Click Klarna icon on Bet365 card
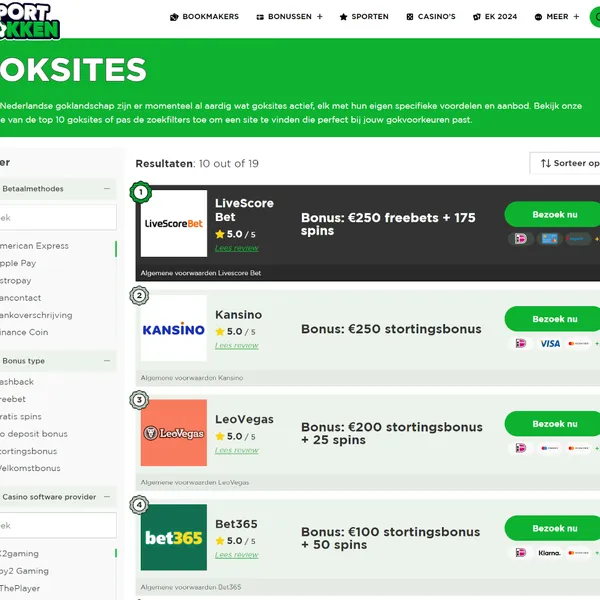Image resolution: width=600 pixels, height=600 pixels. click(550, 553)
